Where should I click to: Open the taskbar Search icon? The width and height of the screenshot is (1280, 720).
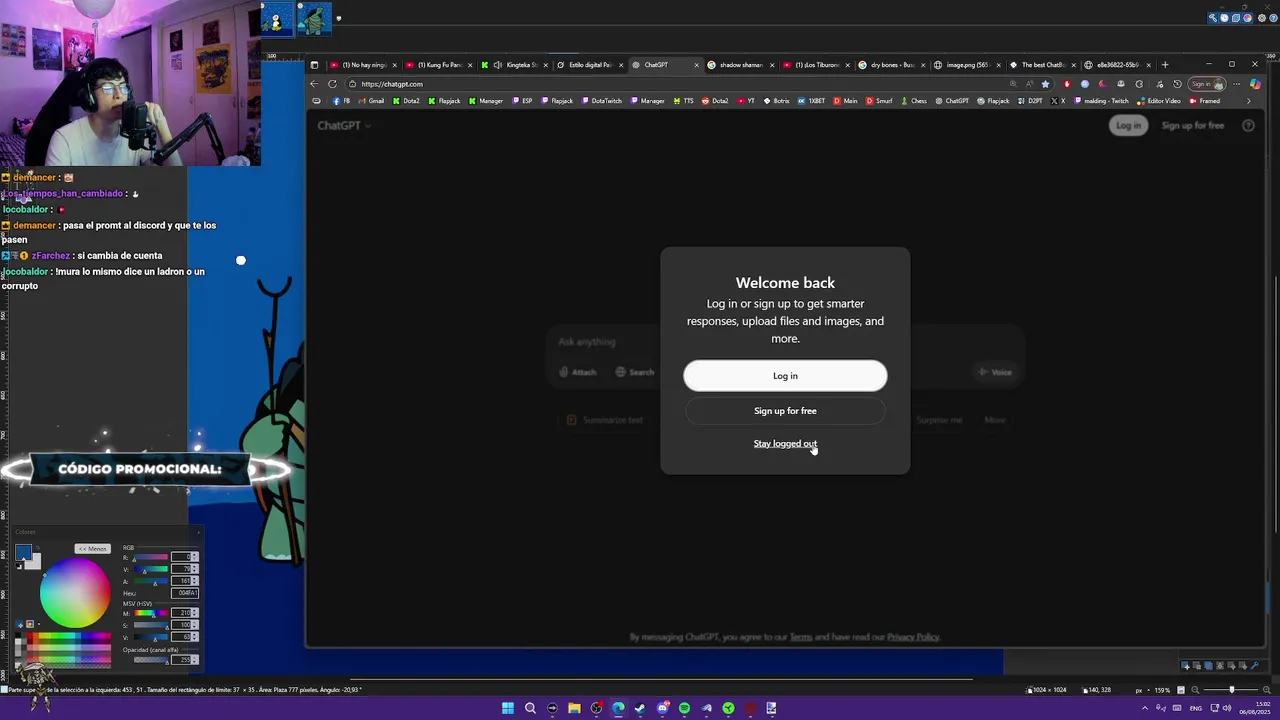(x=530, y=708)
